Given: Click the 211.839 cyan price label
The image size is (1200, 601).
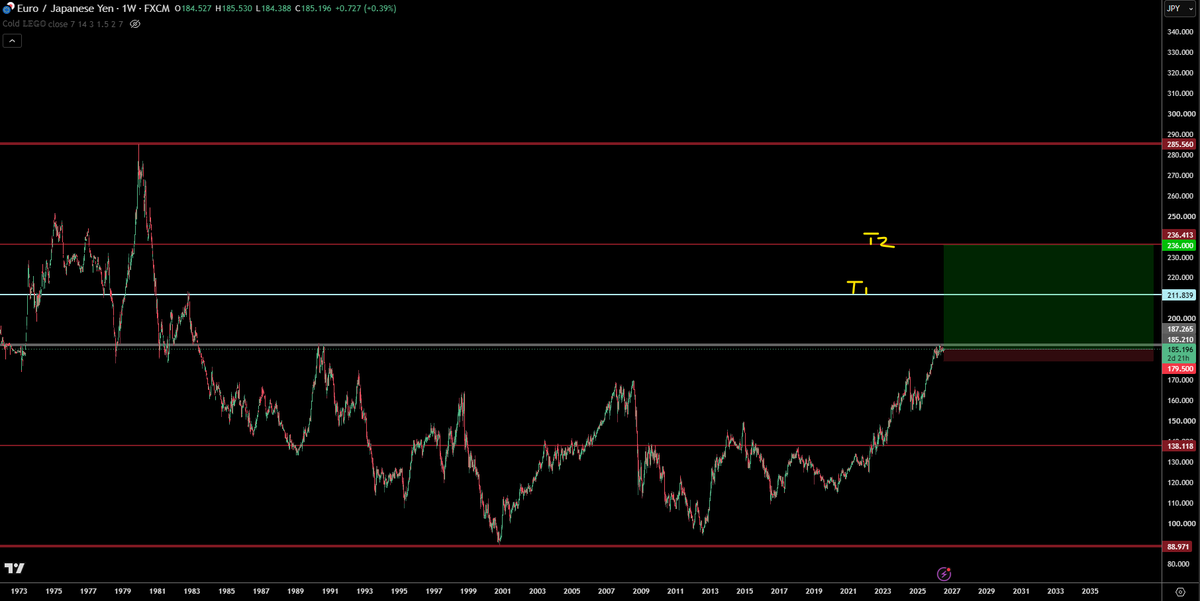Looking at the screenshot, I should coord(1180,295).
